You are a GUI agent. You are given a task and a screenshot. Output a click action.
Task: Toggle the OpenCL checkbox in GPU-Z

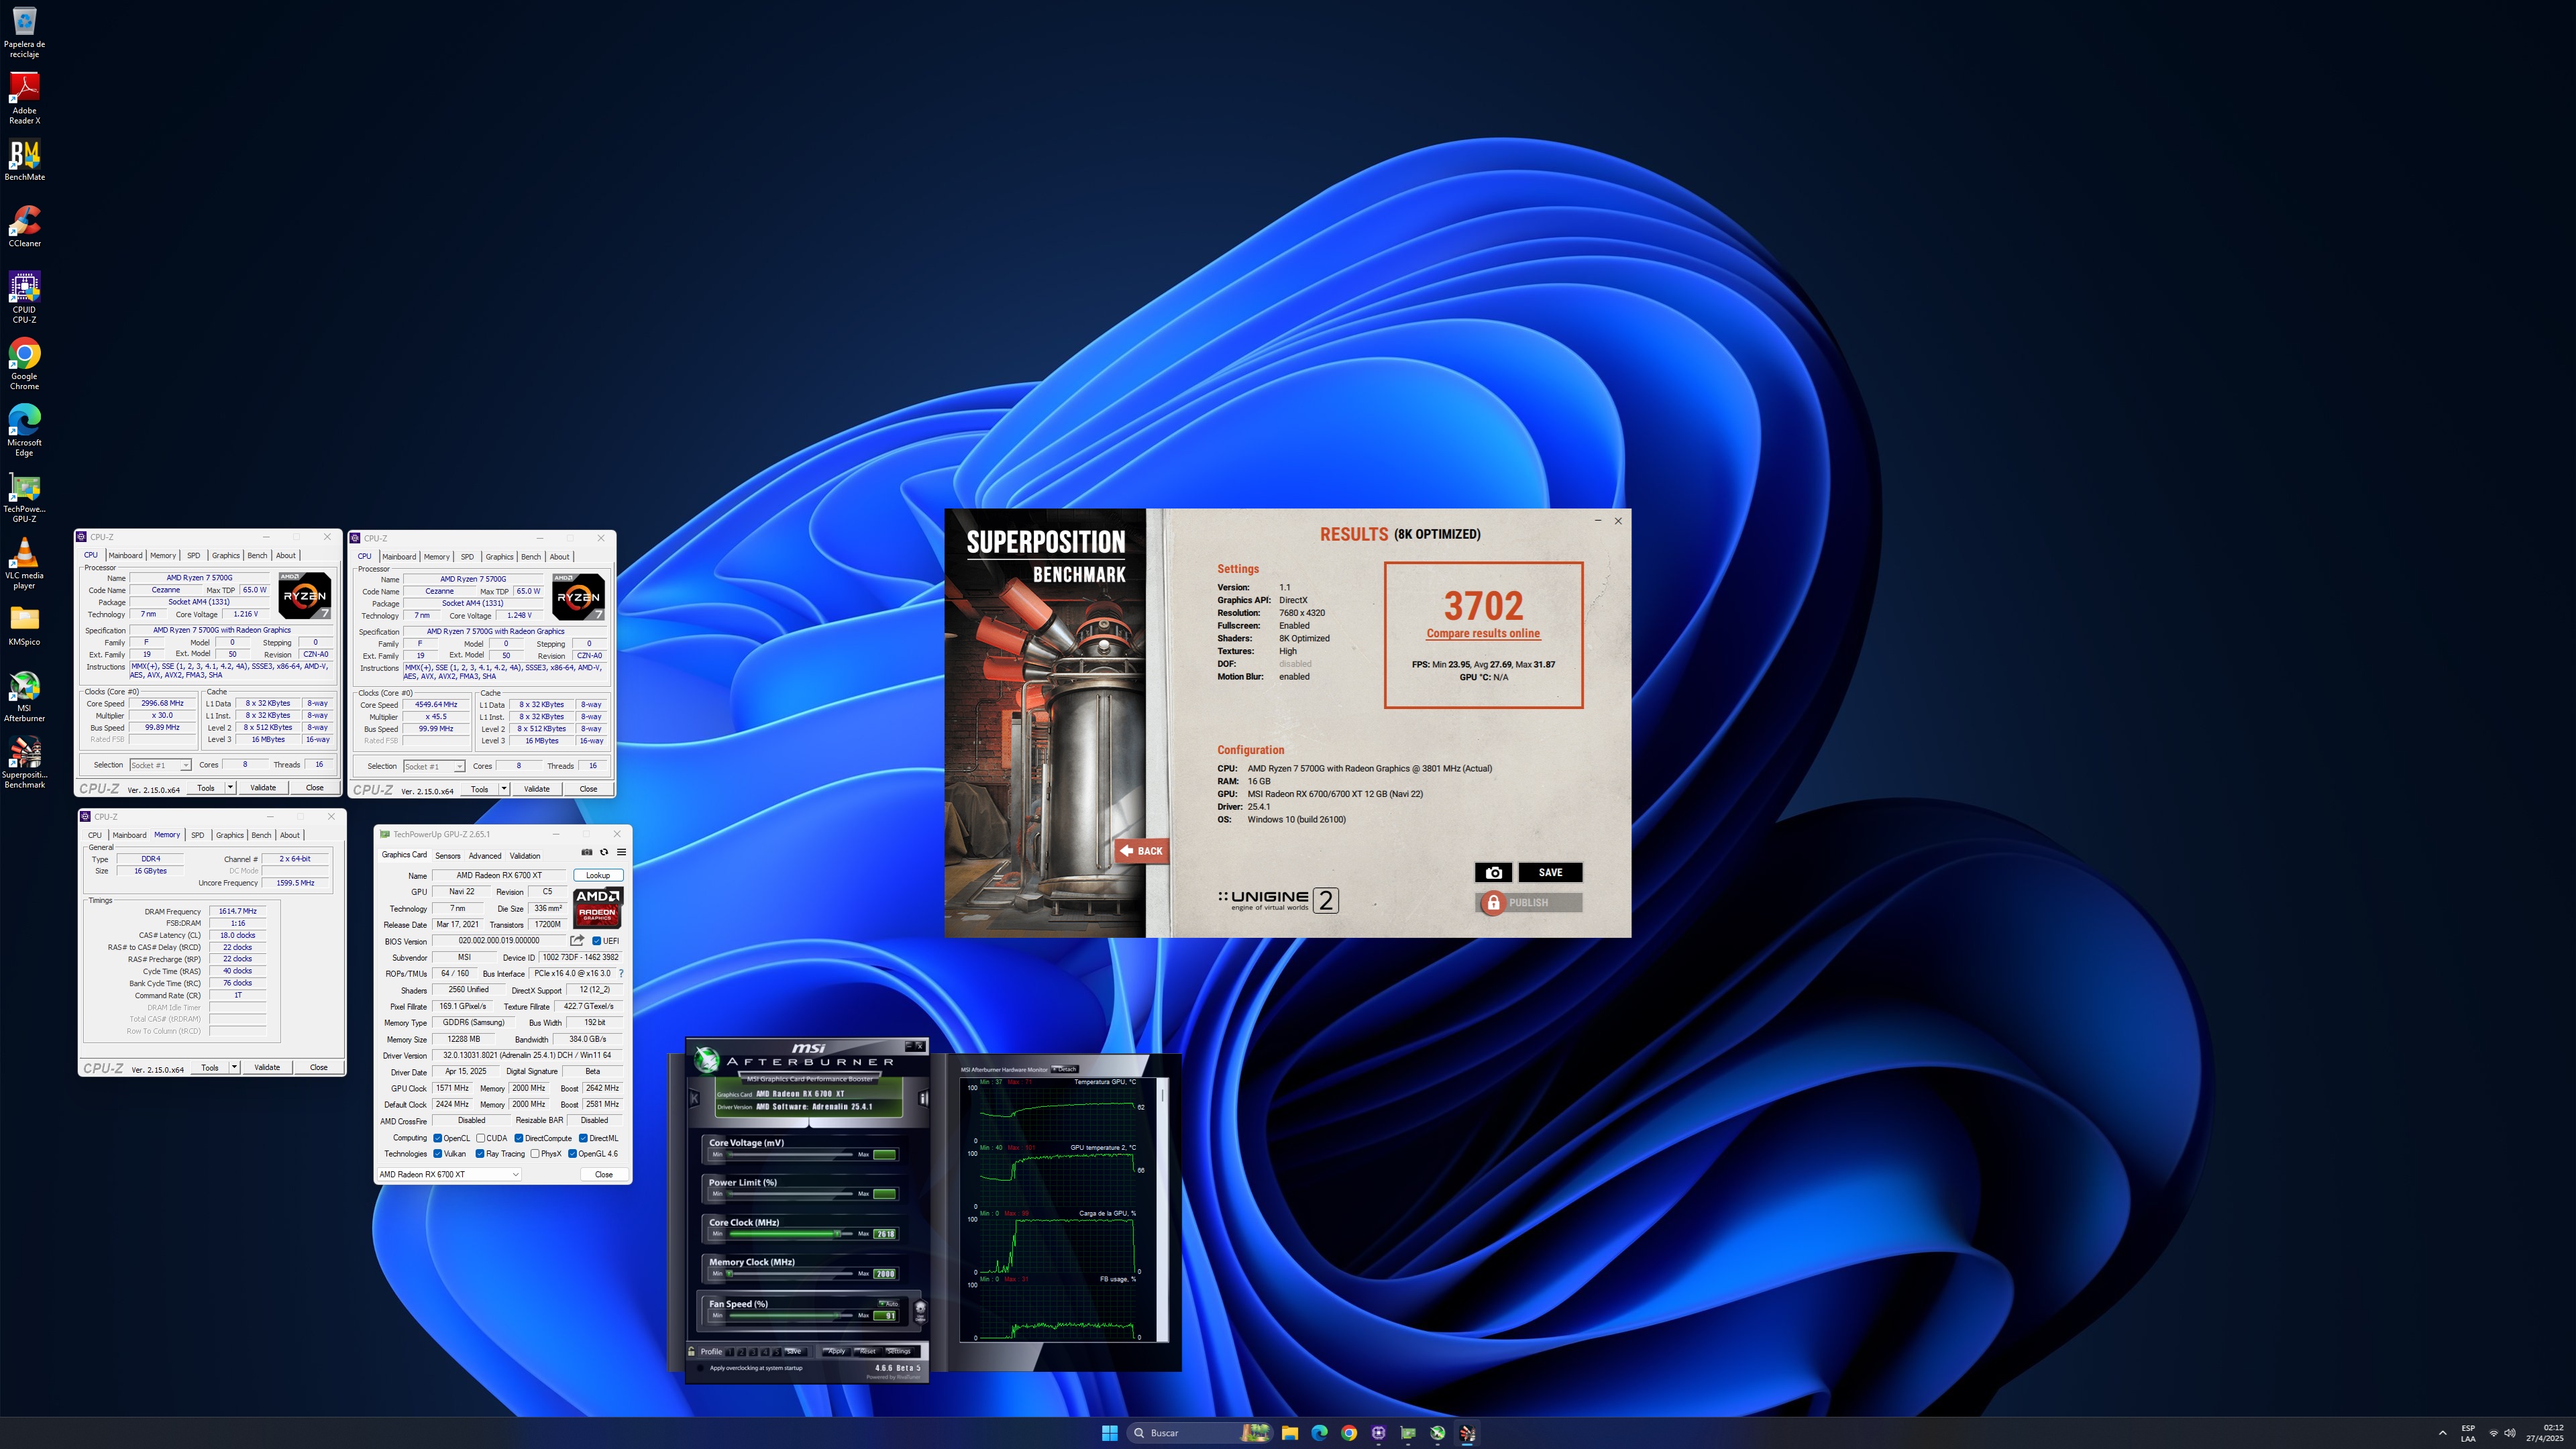point(438,1137)
